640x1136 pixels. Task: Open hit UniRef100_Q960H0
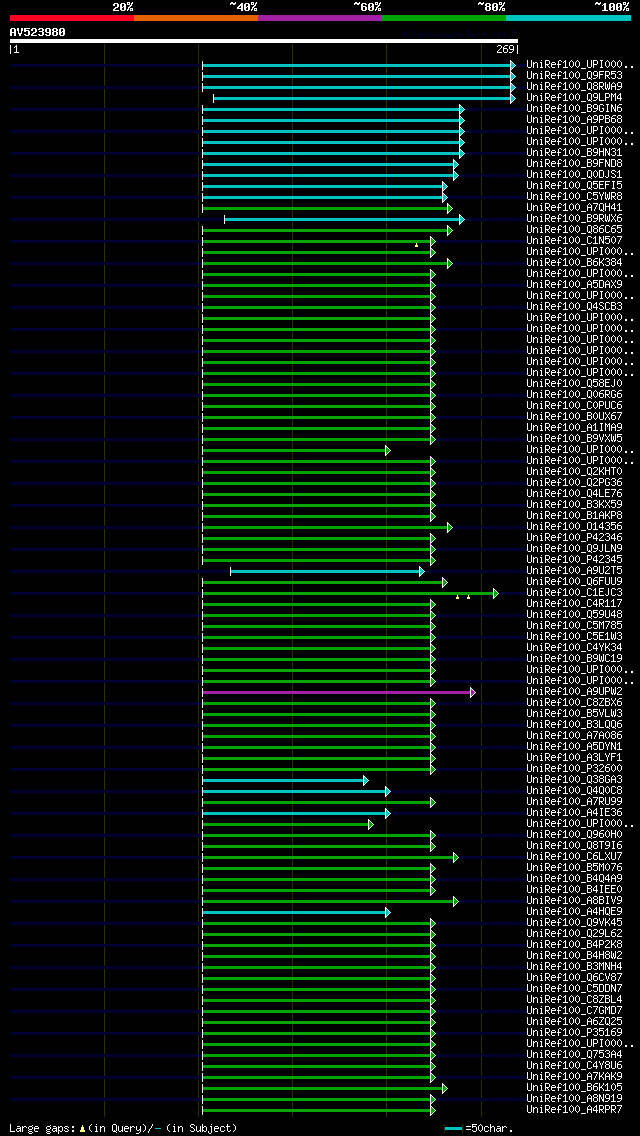click(x=574, y=835)
